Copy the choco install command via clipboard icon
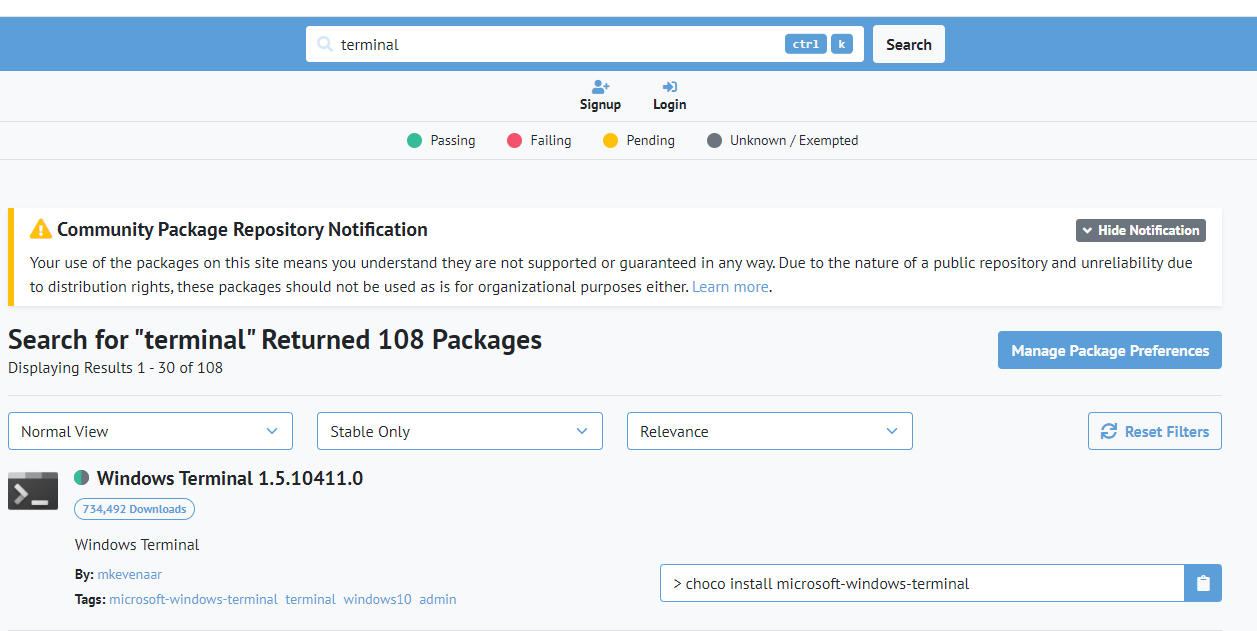The image size is (1257, 631). click(1203, 583)
